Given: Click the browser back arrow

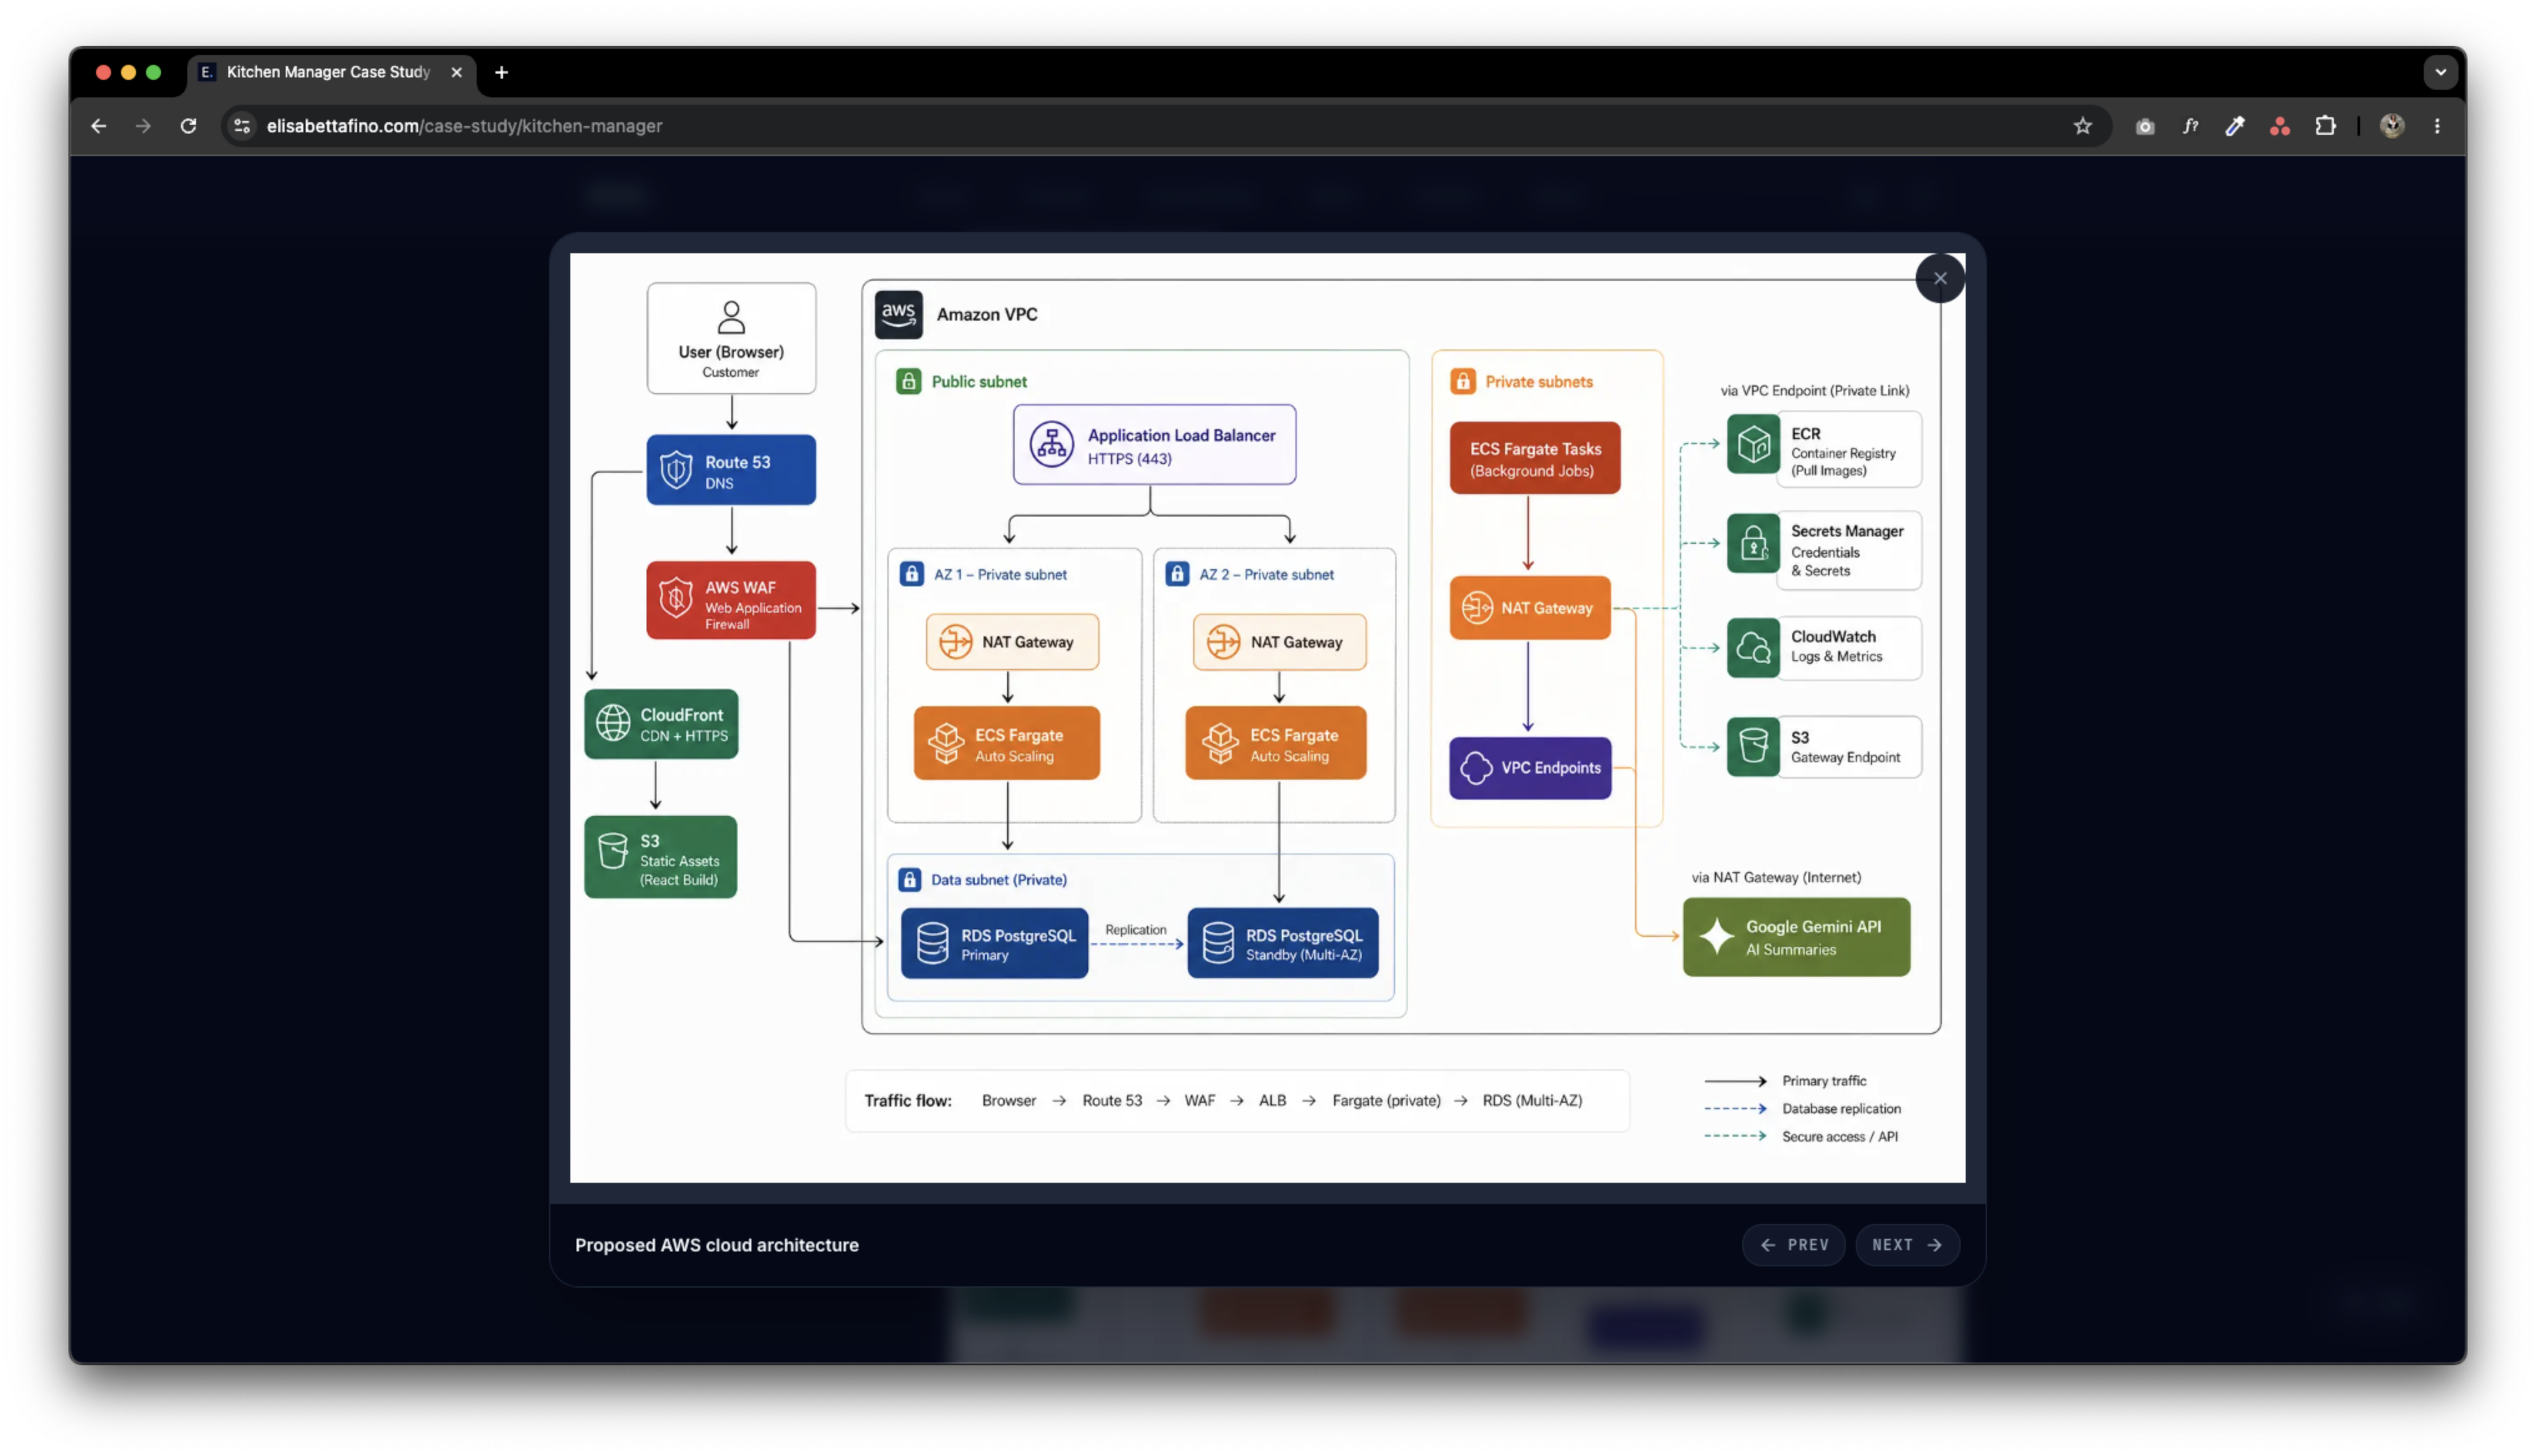Looking at the screenshot, I should (98, 126).
